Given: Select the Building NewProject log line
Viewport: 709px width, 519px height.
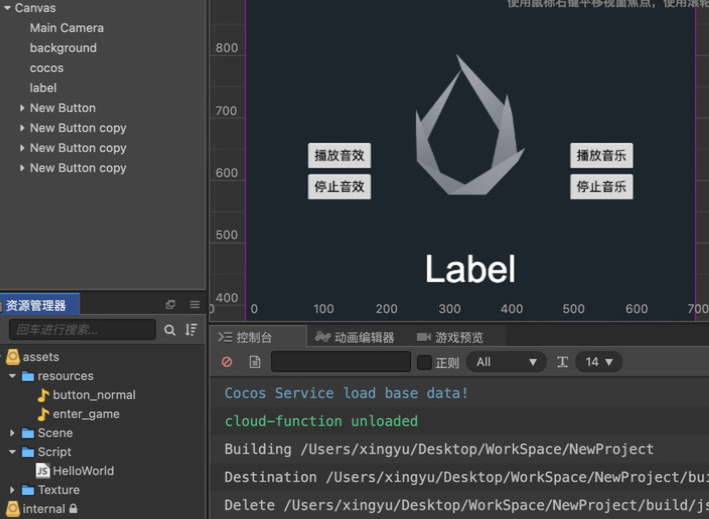Looking at the screenshot, I should 459,449.
